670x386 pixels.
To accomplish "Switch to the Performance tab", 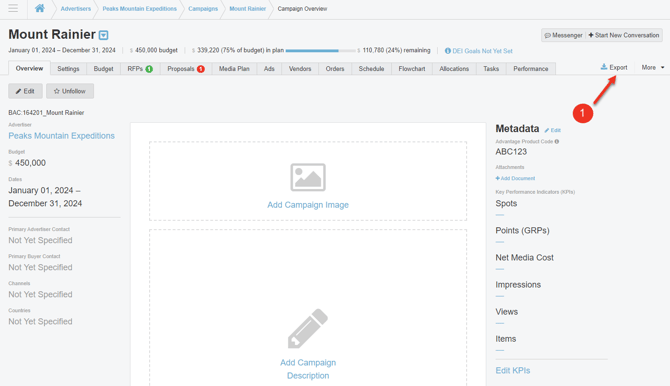I will (x=531, y=69).
